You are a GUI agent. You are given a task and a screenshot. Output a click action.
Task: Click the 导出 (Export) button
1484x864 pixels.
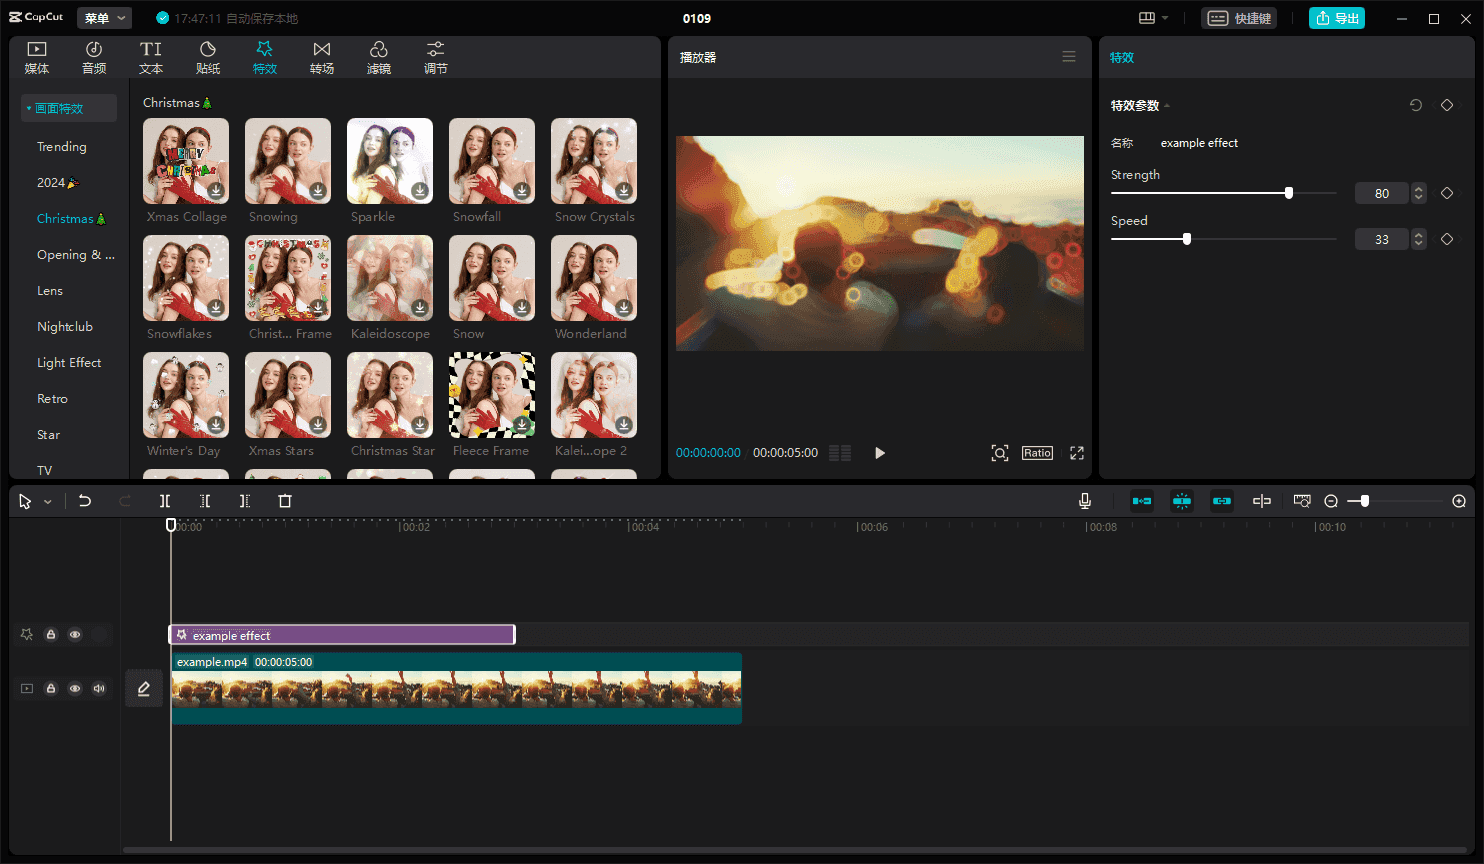point(1337,17)
